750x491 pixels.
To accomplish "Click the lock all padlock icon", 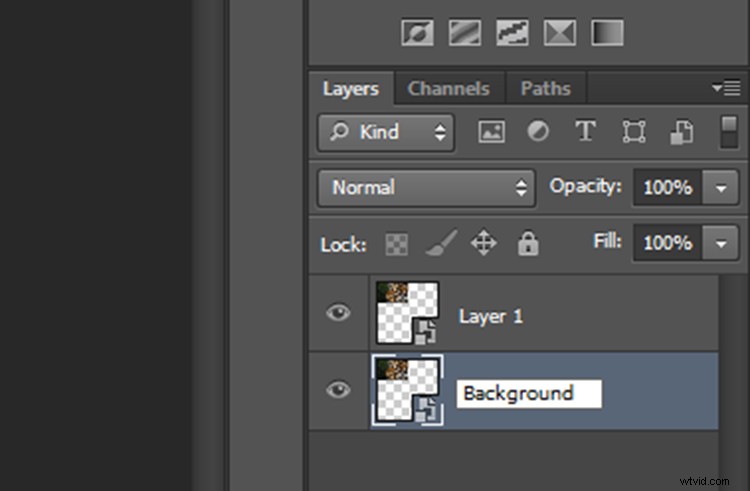I will [x=528, y=243].
